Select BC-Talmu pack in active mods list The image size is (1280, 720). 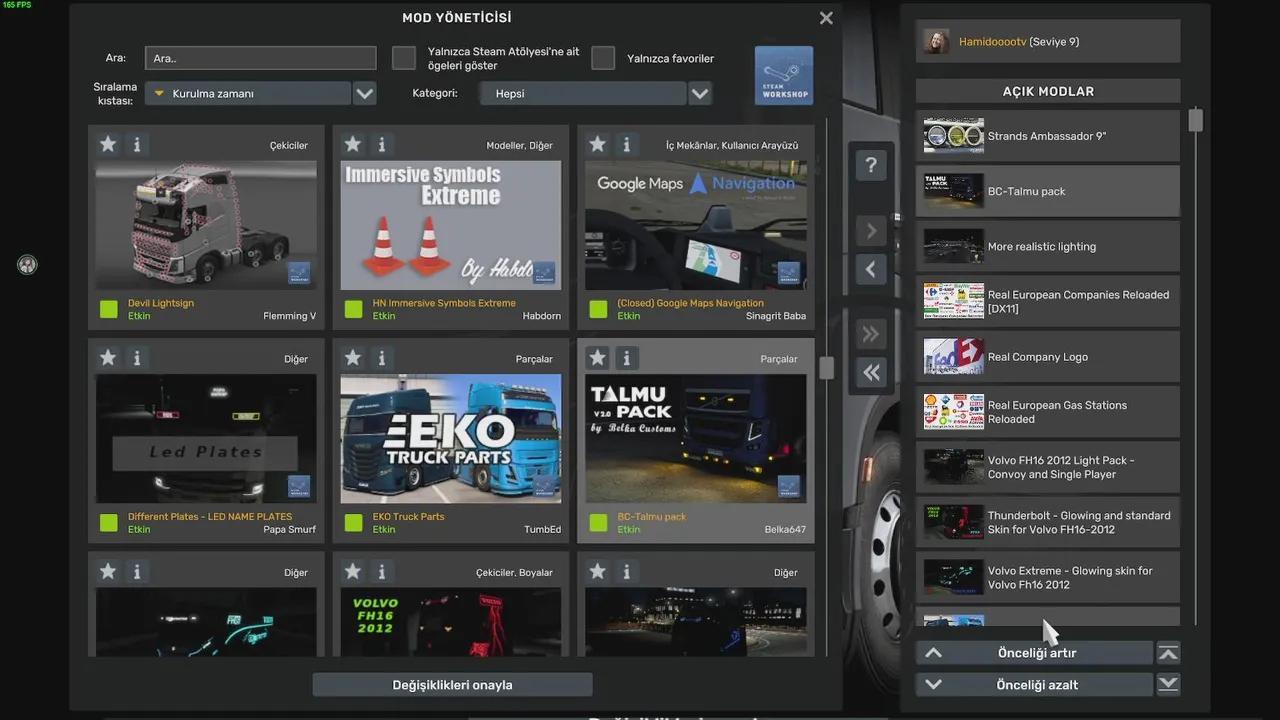[1048, 191]
